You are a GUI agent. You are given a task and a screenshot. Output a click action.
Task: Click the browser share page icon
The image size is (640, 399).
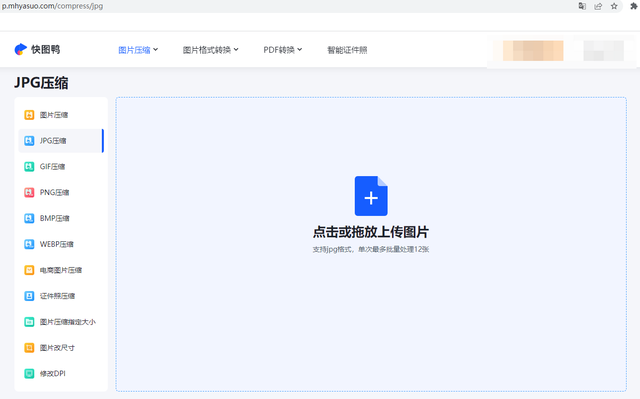598,6
